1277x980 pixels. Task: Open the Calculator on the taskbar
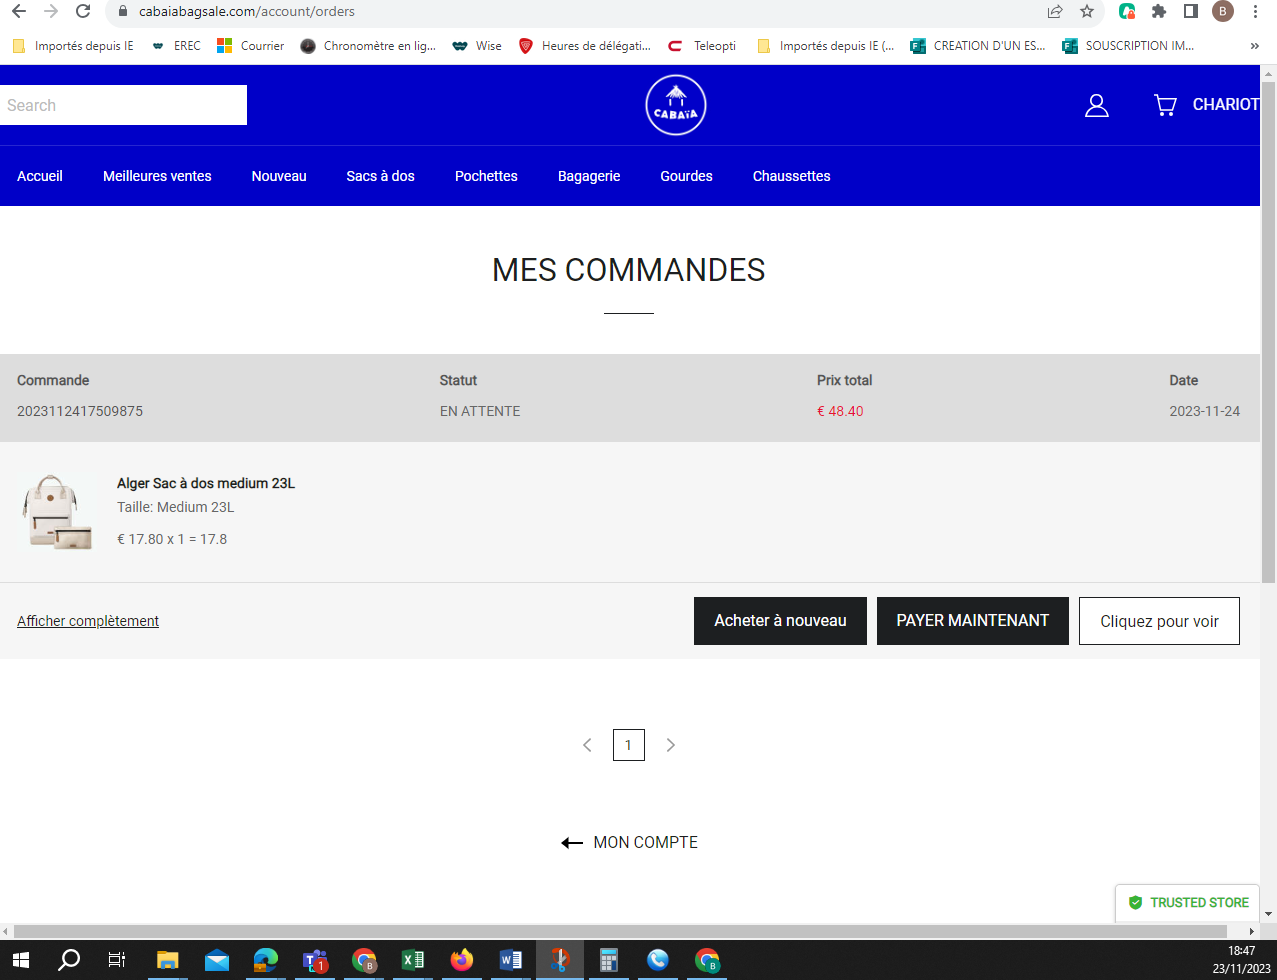608,961
